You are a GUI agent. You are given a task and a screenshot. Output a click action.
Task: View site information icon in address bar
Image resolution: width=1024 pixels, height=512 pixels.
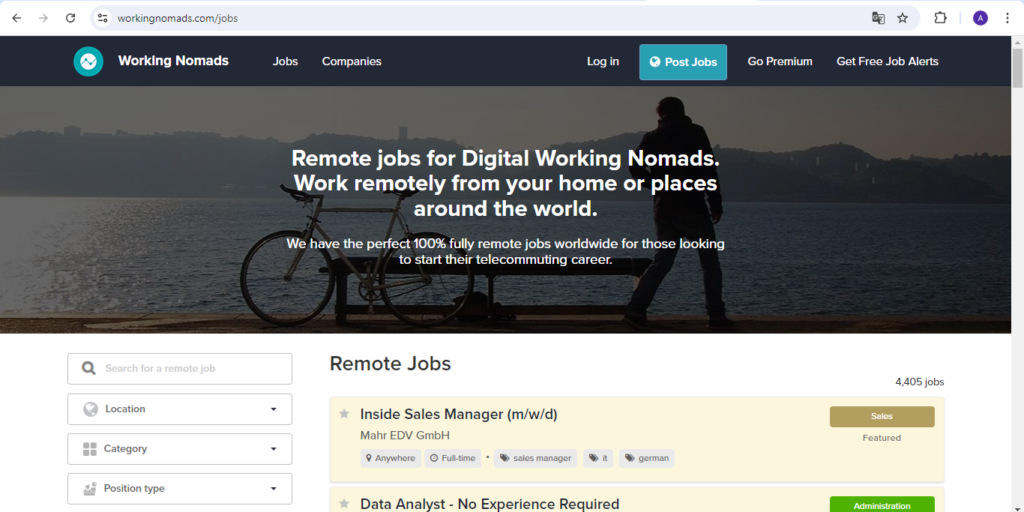(x=102, y=18)
